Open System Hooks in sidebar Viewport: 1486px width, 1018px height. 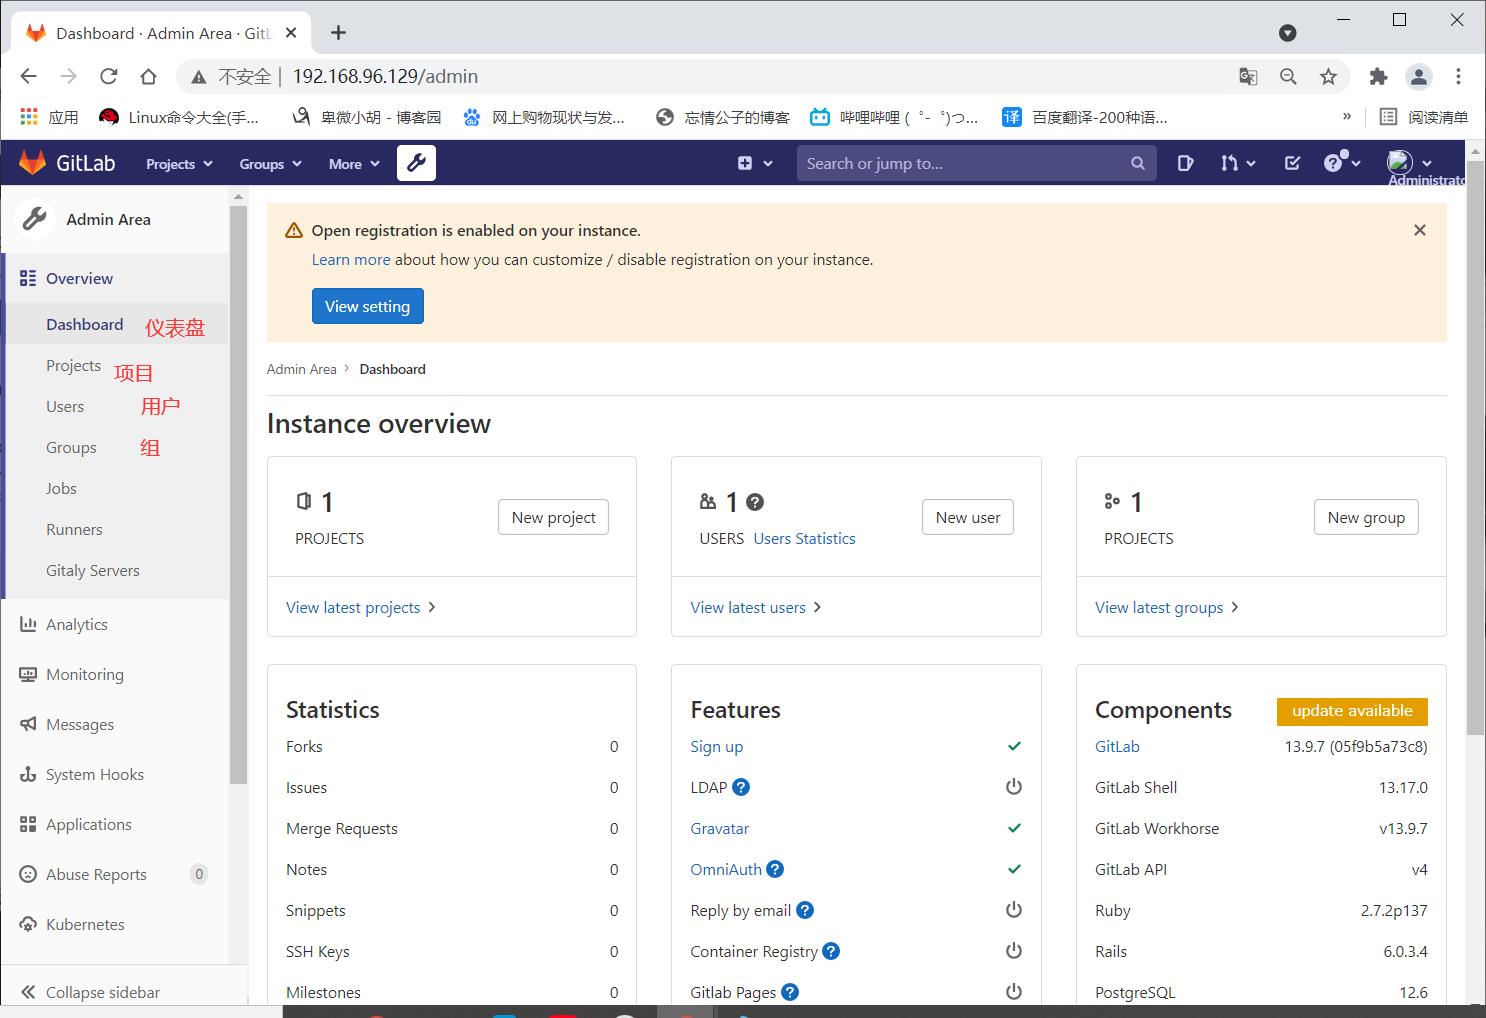pos(82,774)
